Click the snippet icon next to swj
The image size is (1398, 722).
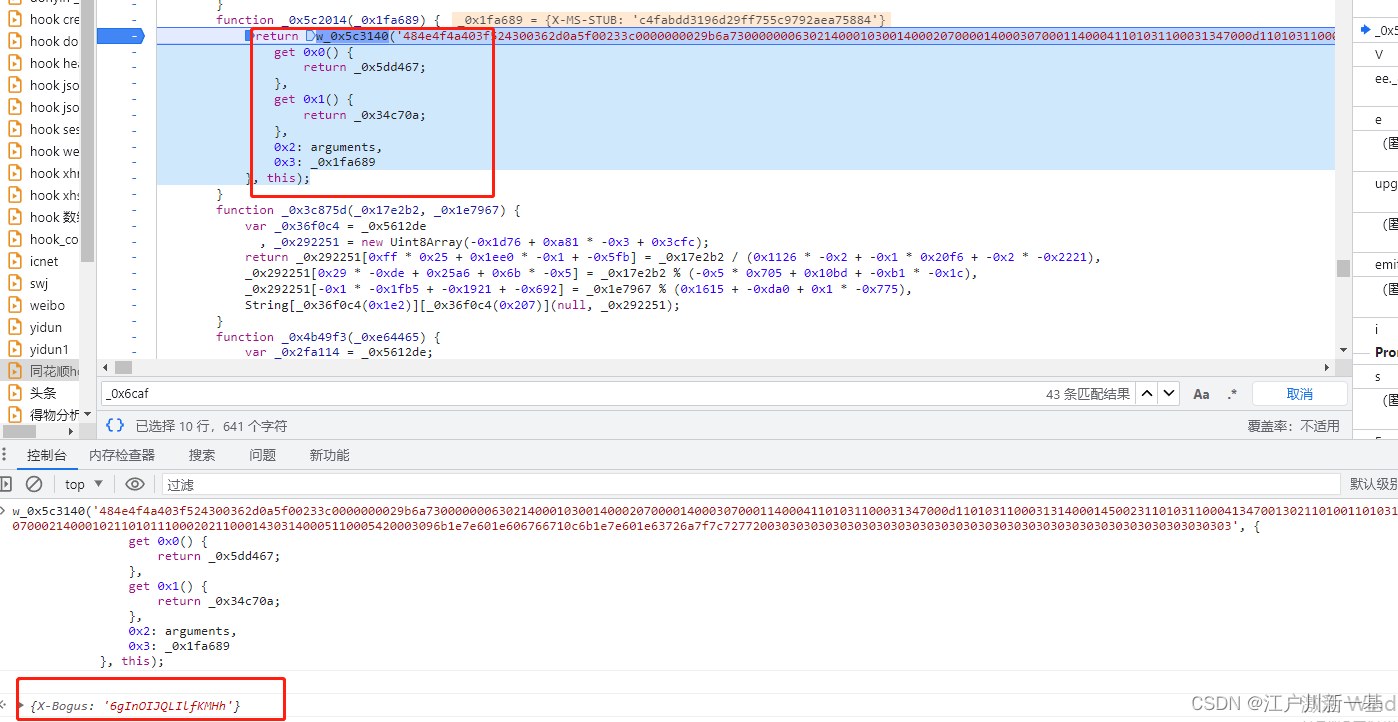(15, 283)
